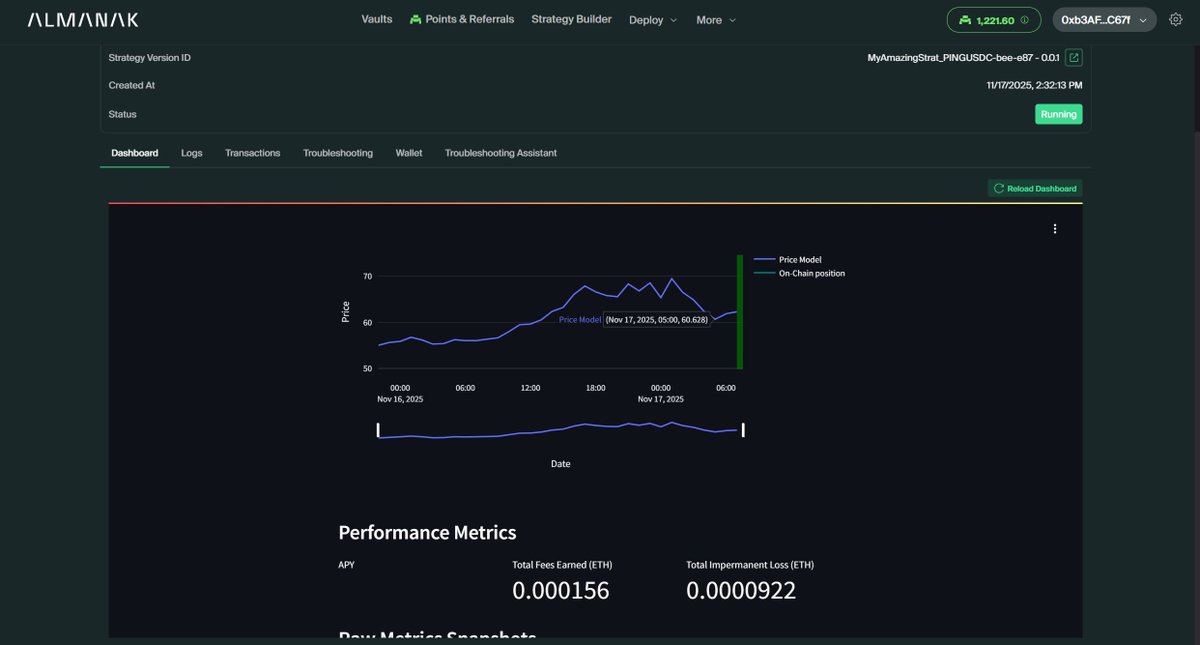Click the green Points & Referrals icon

coord(413,18)
